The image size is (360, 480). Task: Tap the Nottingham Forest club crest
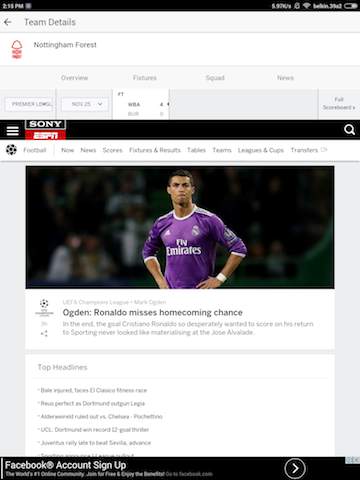click(17, 49)
